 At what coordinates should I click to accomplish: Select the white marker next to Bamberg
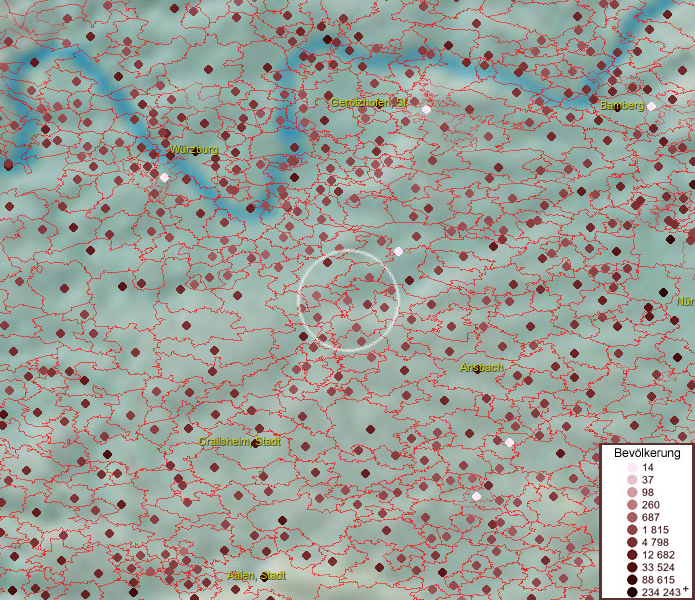pos(651,106)
